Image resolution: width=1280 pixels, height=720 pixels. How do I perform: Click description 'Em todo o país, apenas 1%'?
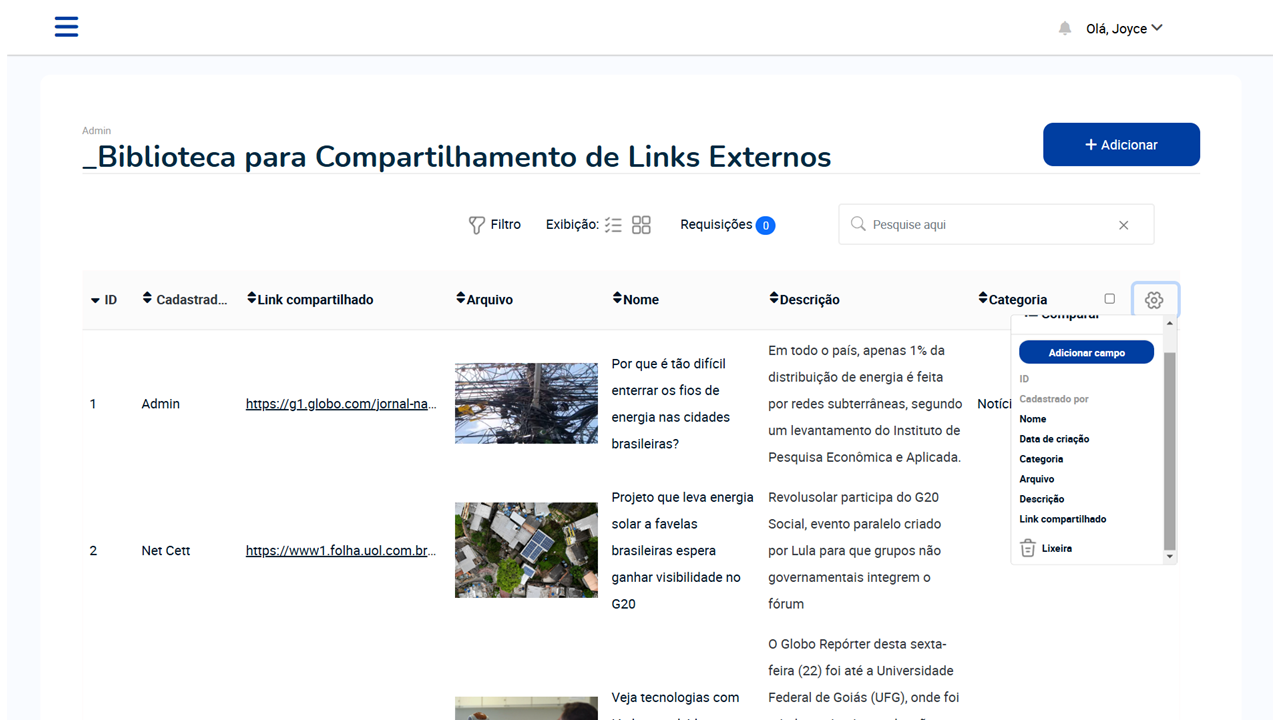click(864, 404)
